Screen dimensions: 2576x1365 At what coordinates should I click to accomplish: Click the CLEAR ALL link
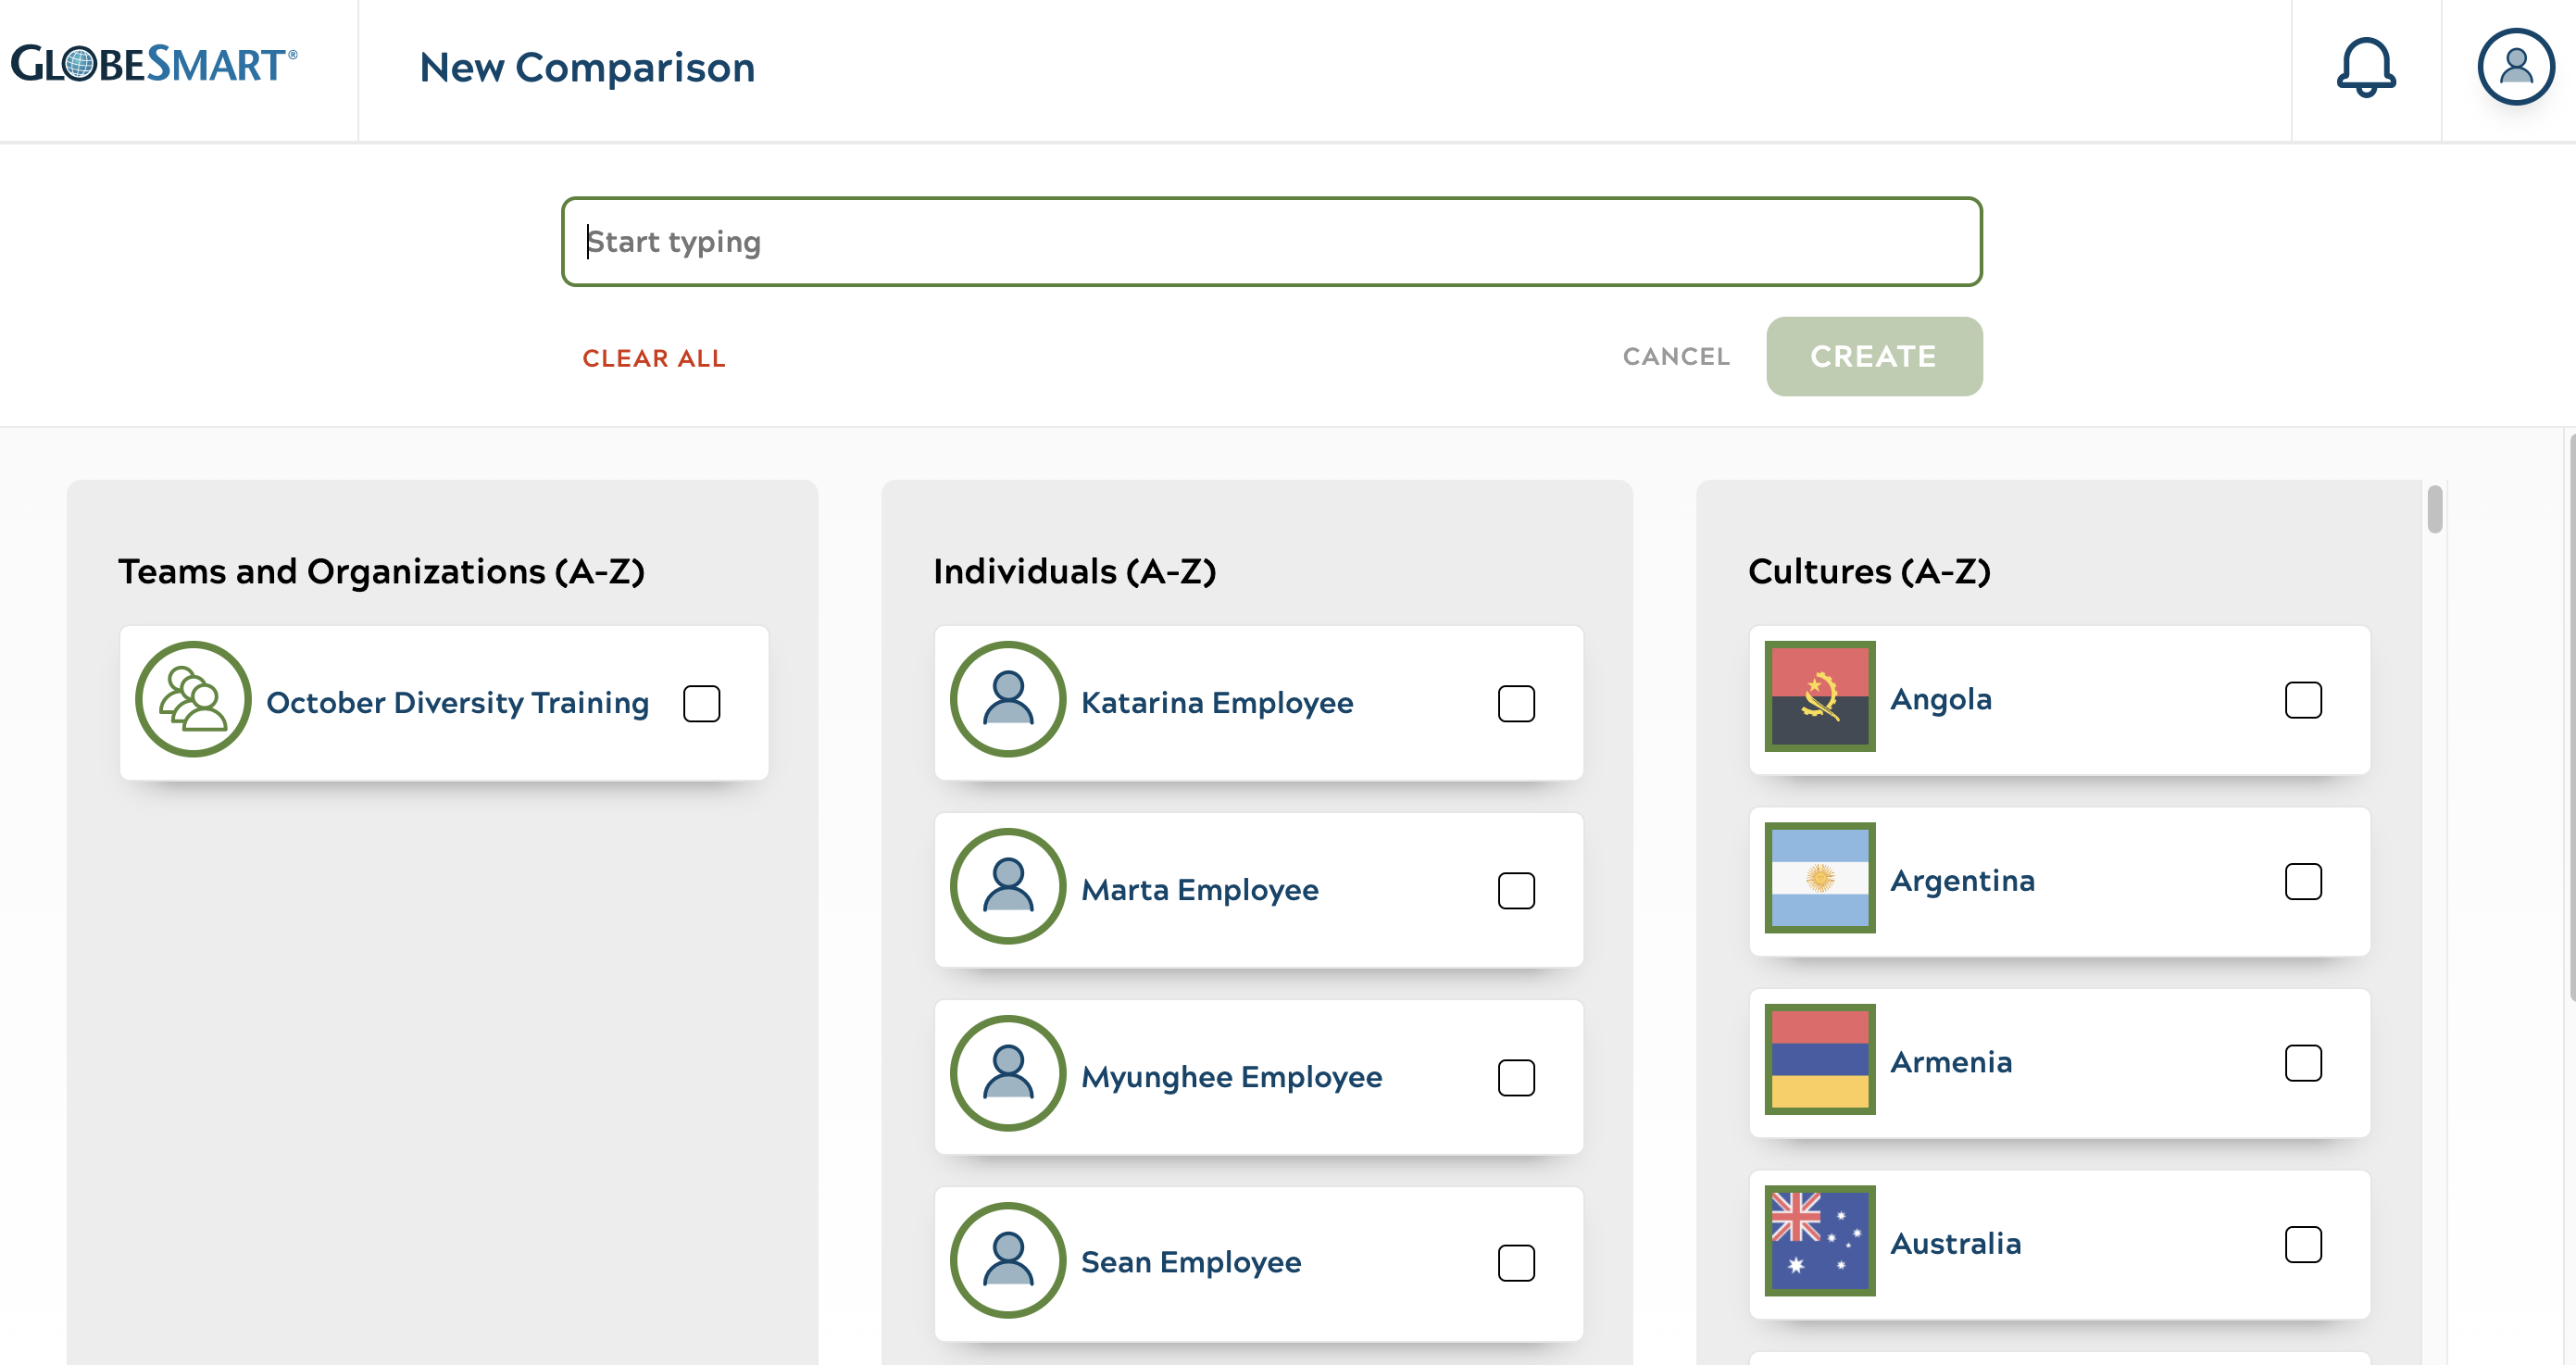(654, 358)
